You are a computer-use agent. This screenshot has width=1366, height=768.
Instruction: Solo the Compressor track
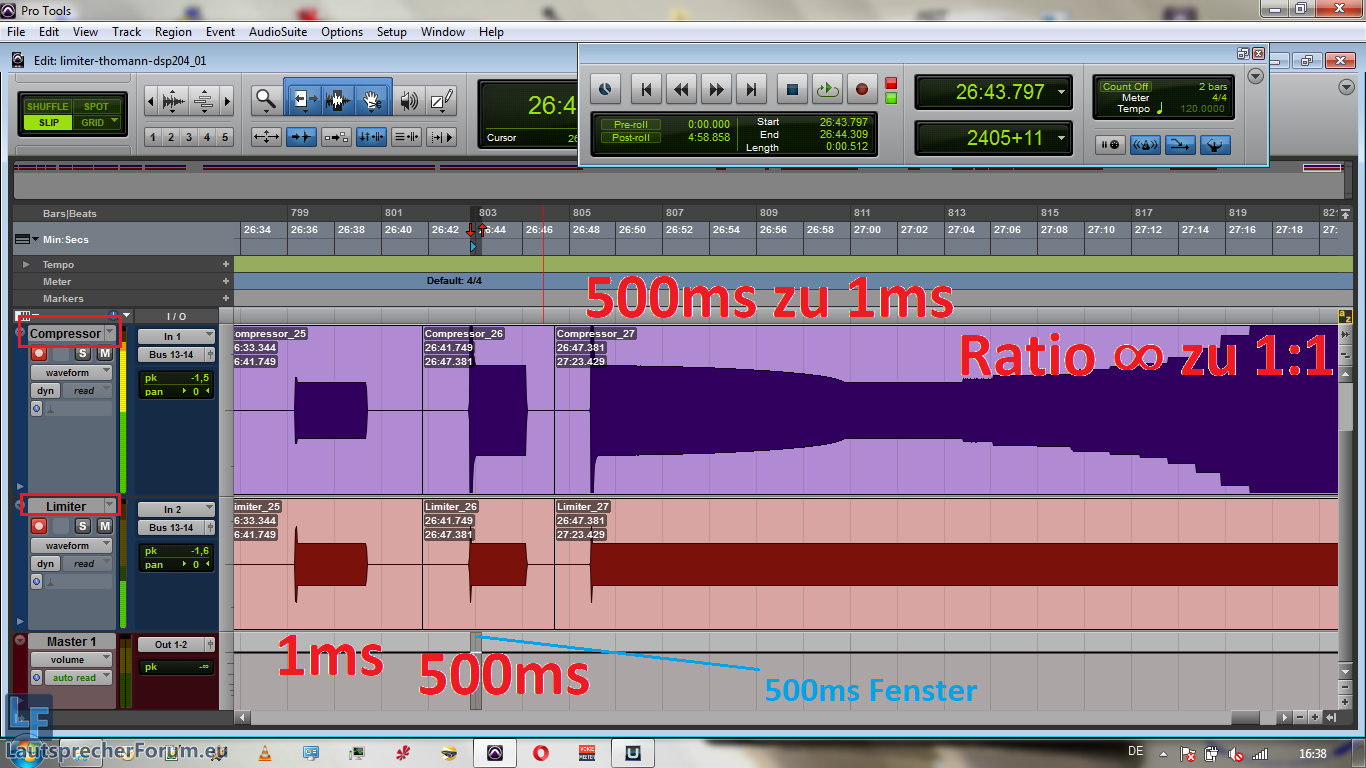(x=83, y=353)
